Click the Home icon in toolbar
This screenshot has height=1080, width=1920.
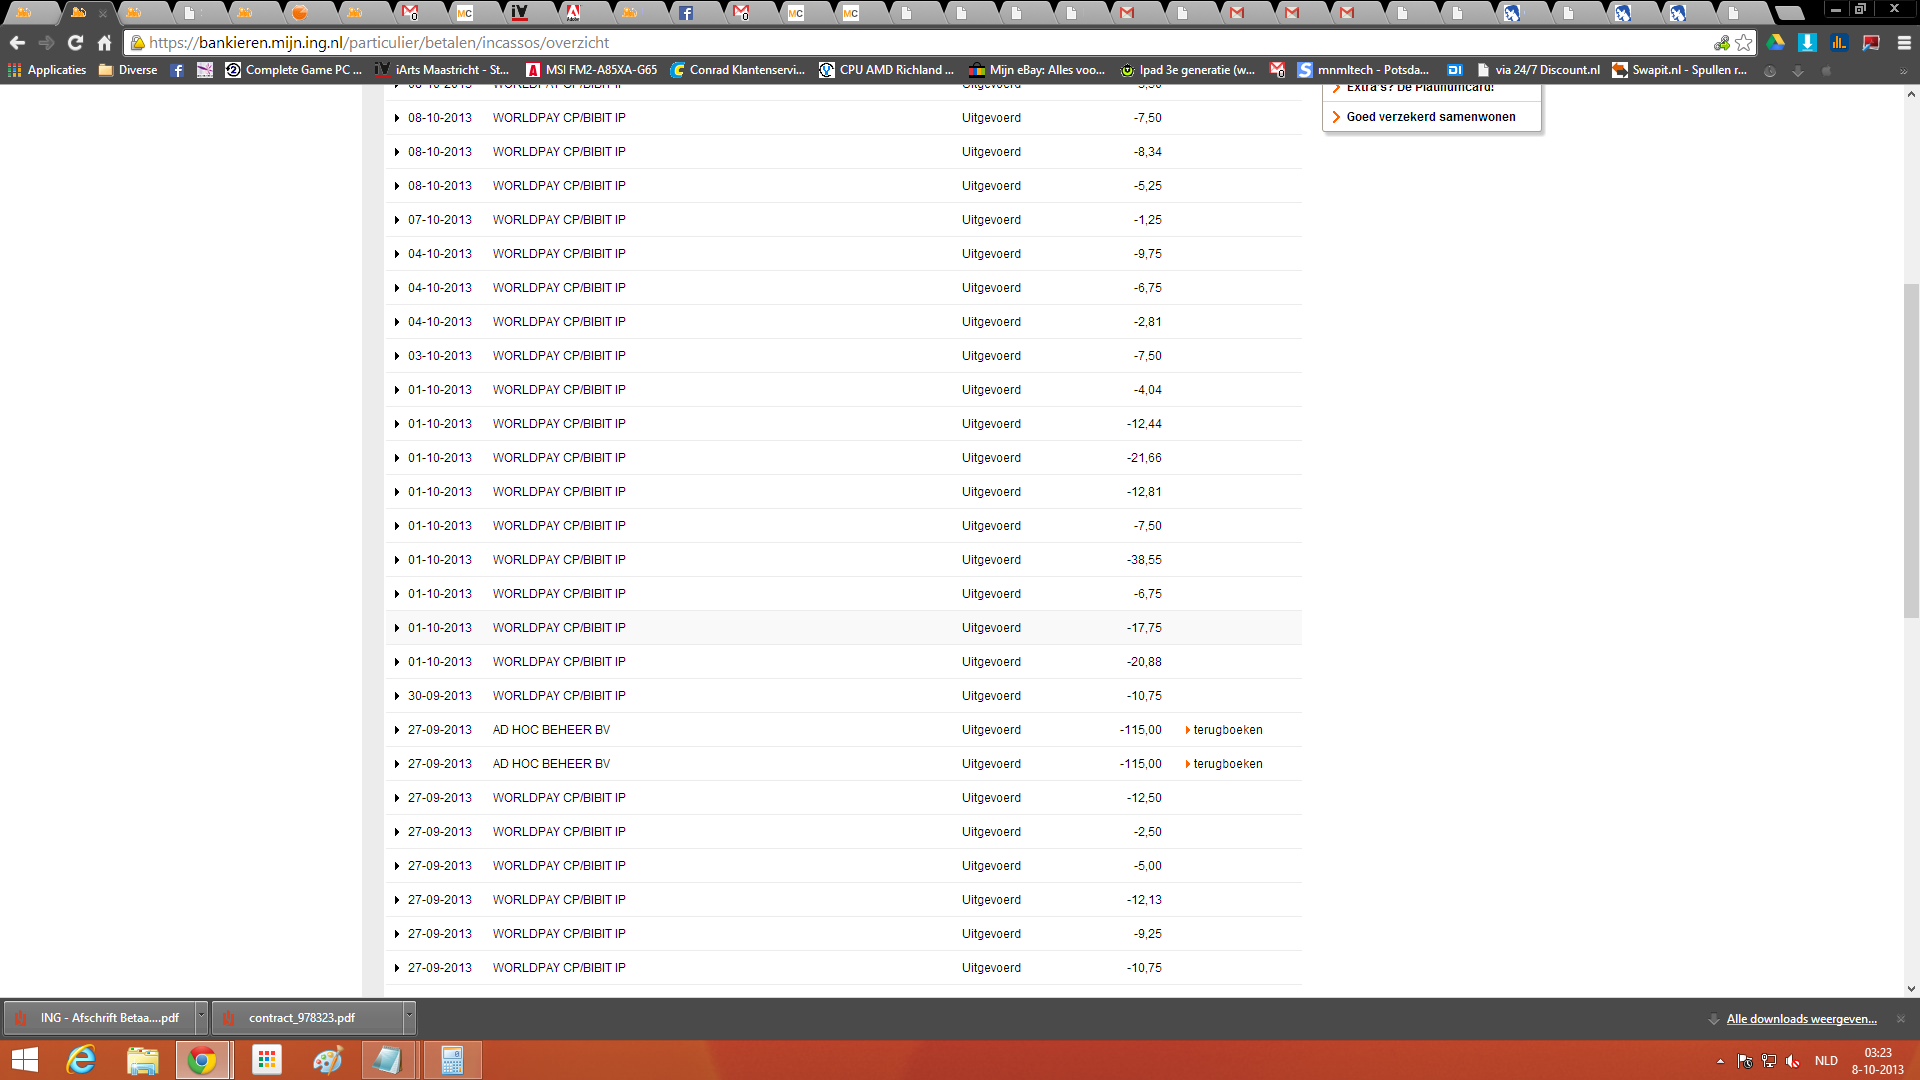pyautogui.click(x=104, y=43)
